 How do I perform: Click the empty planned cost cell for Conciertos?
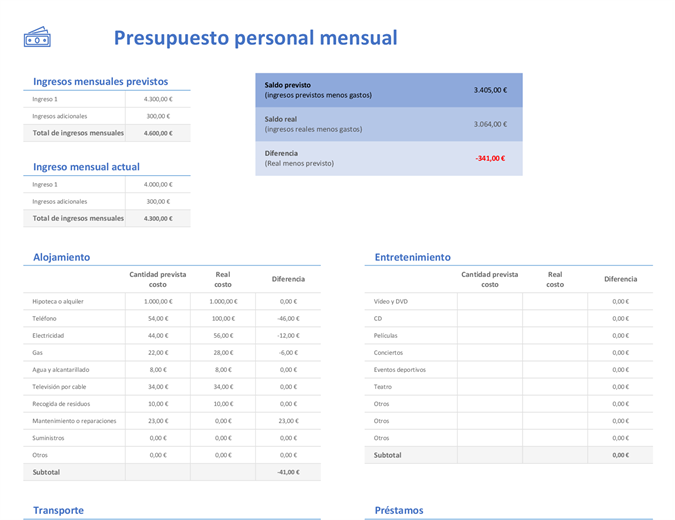[x=490, y=353]
